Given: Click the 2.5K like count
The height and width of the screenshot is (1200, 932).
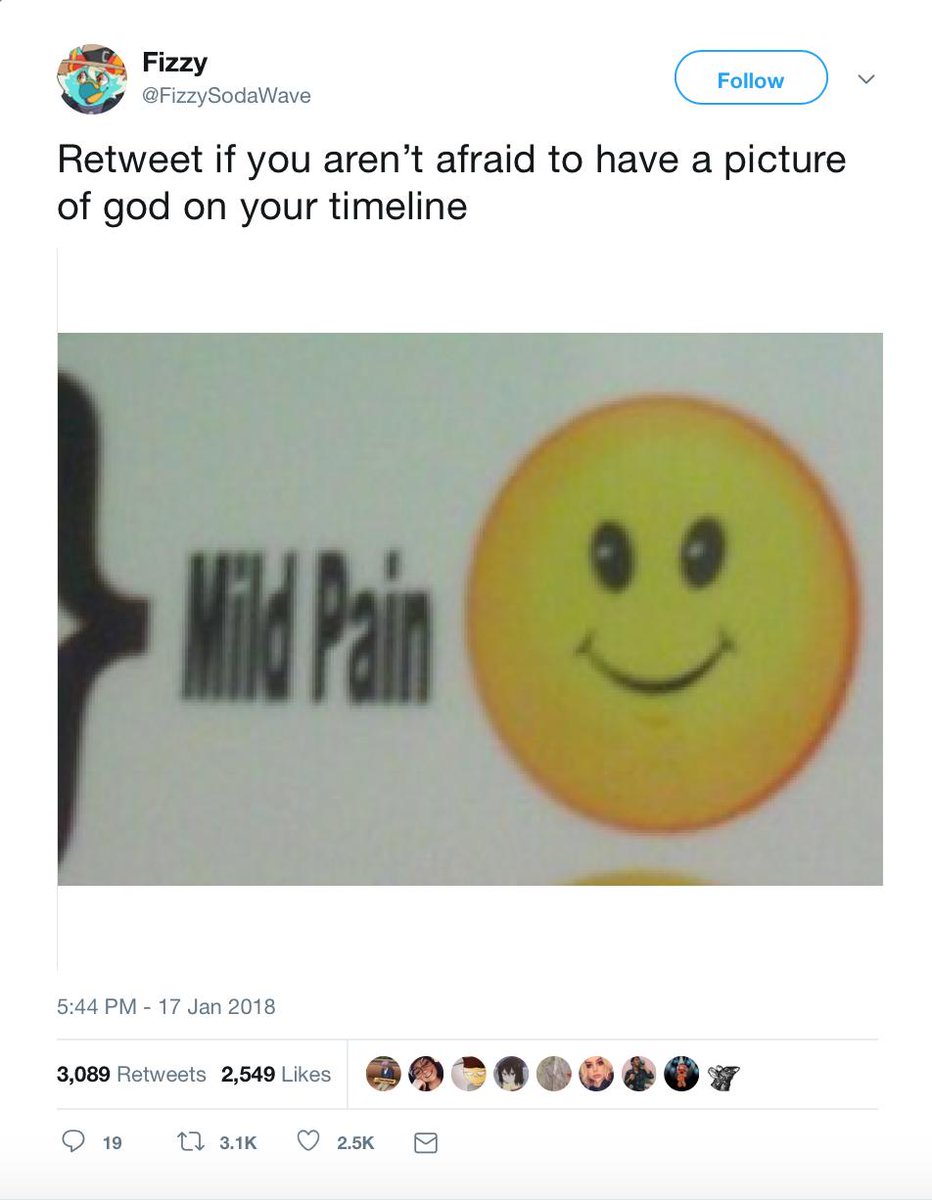Looking at the screenshot, I should click(x=356, y=1142).
